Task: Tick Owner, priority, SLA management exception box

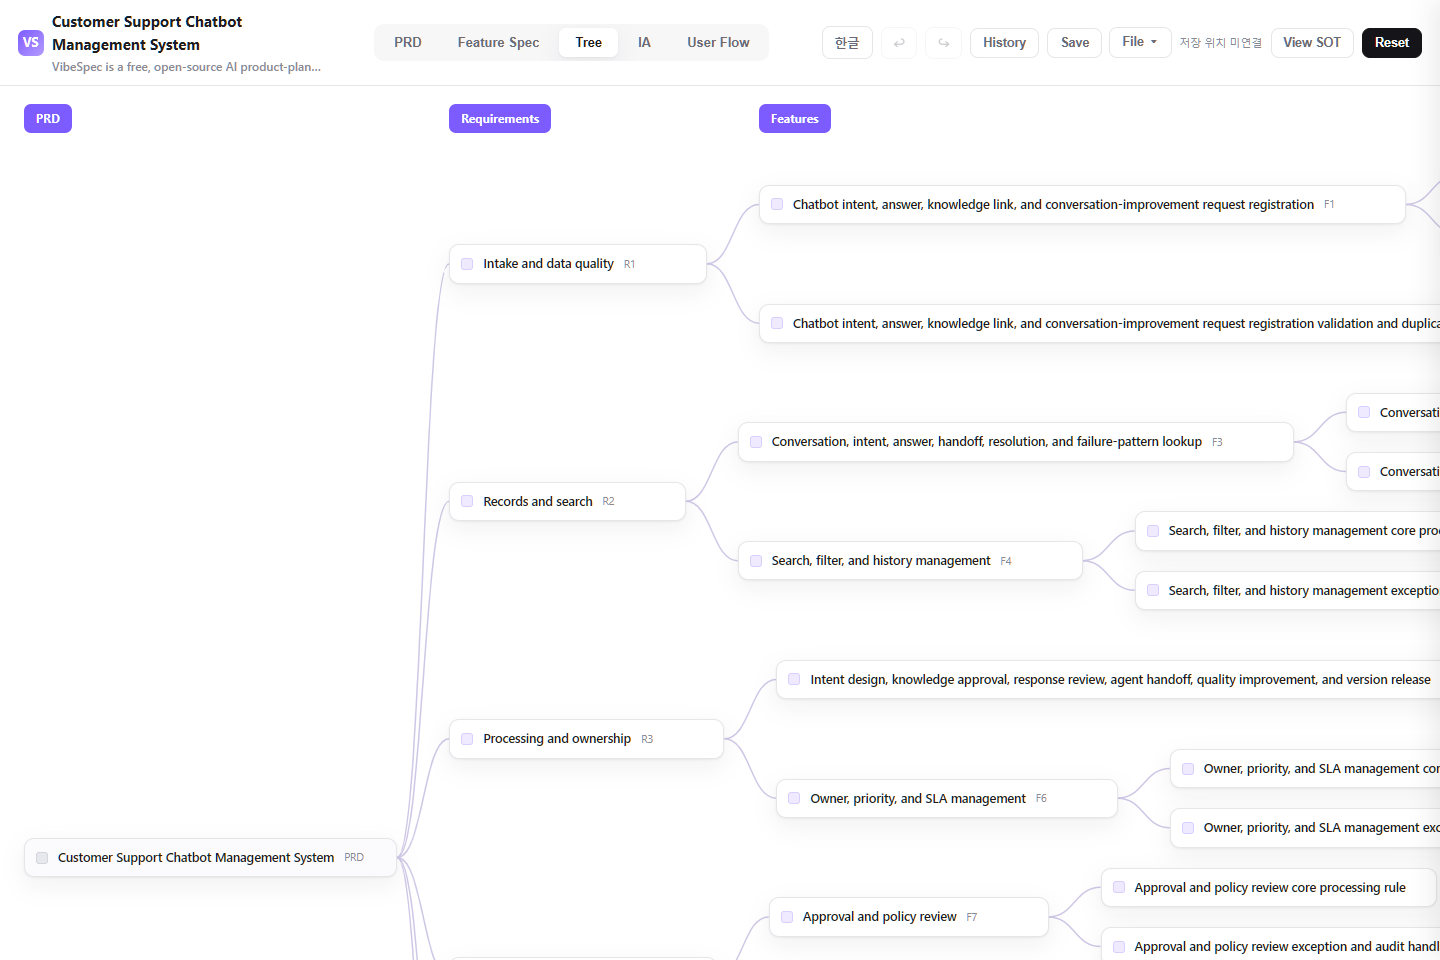Action: point(1188,828)
